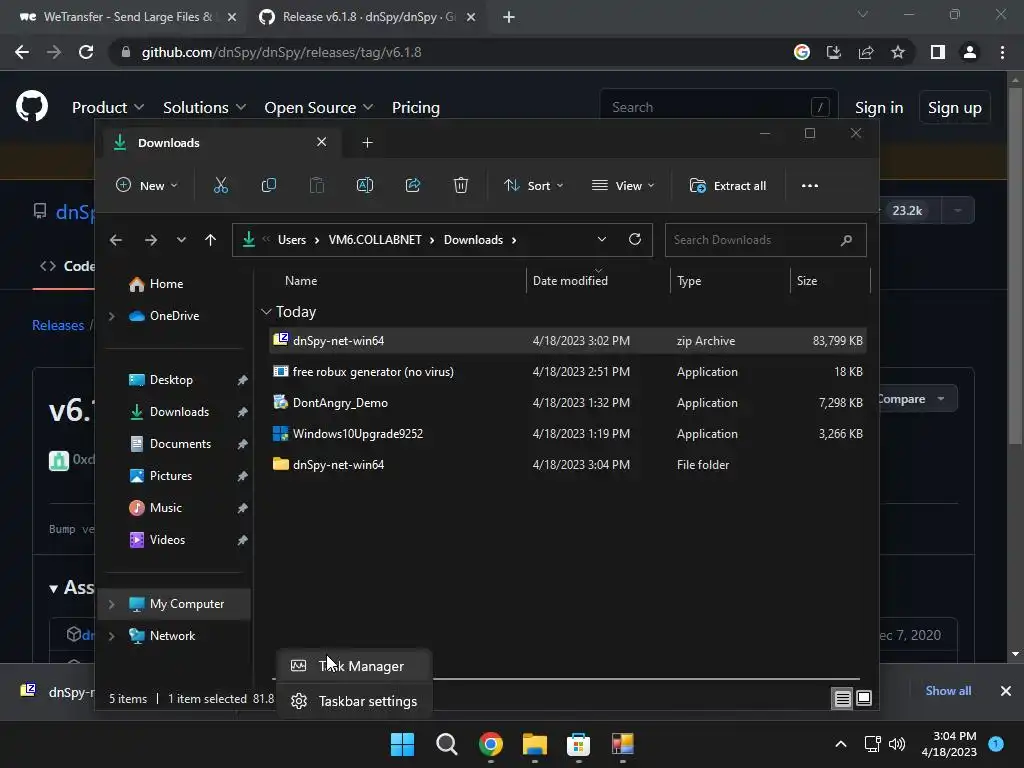
Task: Click the Share icon in Explorer toolbar
Action: pos(413,185)
